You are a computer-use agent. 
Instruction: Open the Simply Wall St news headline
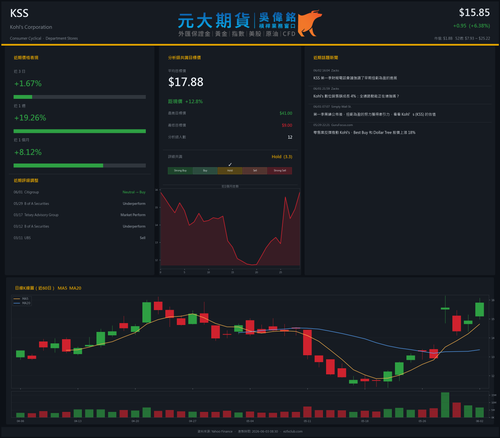coord(374,114)
